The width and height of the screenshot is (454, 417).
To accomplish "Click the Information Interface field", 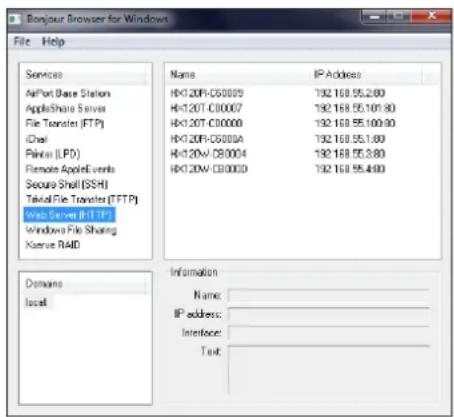I will [x=329, y=333].
